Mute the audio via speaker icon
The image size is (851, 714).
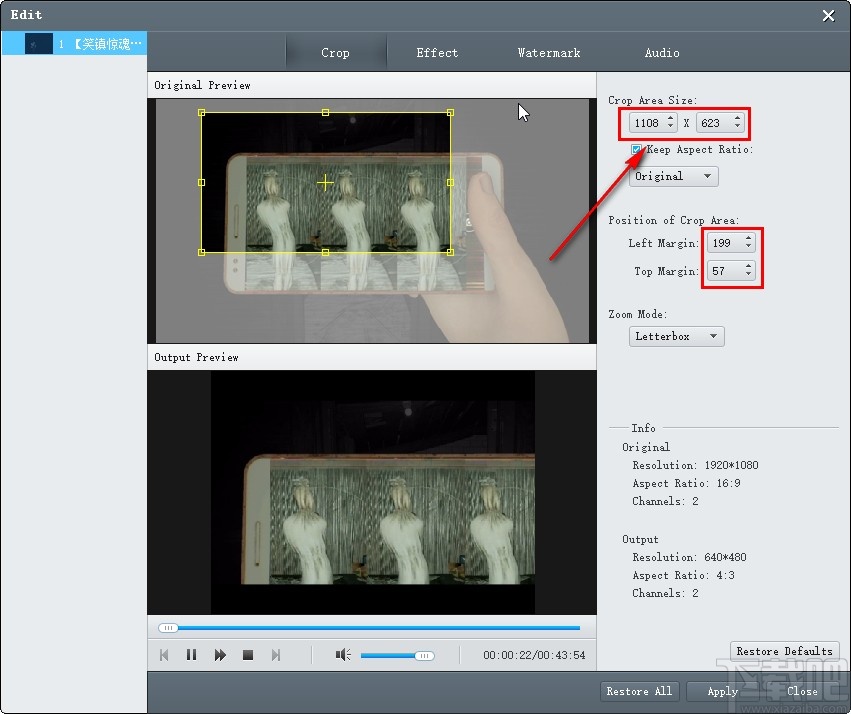(x=343, y=655)
